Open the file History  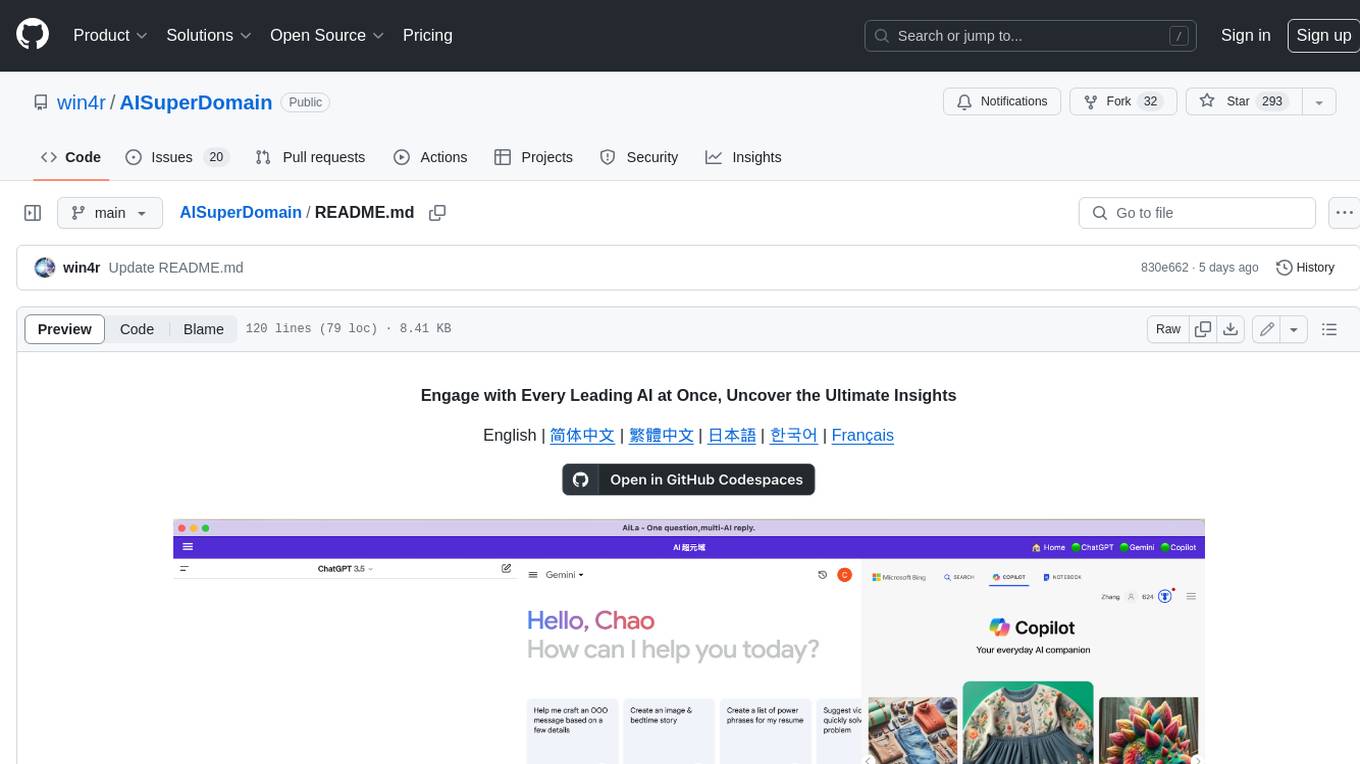click(x=1305, y=267)
